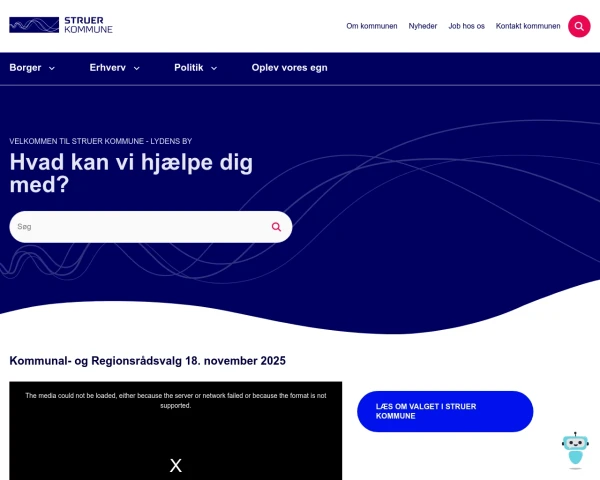Expand the Erhverv menu chevron
This screenshot has width=600, height=480.
(x=137, y=68)
